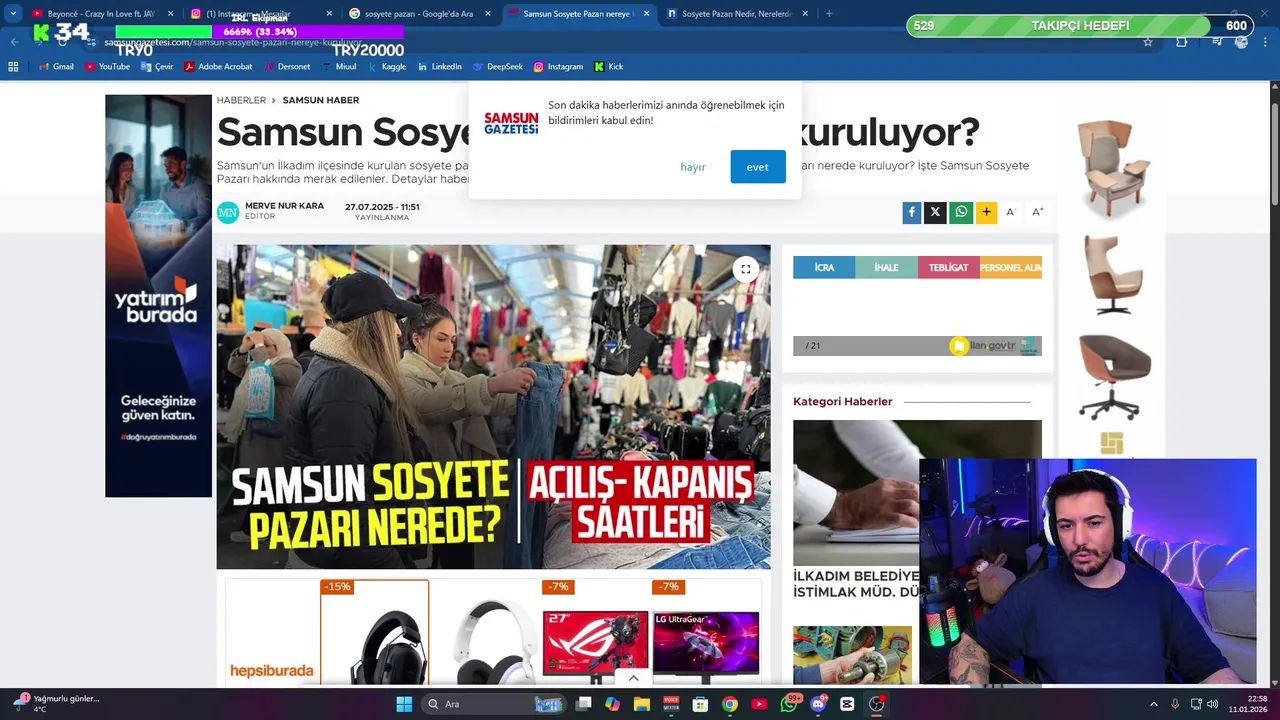Open OBS Studio taskbar icon
The image size is (1280, 720).
877,704
